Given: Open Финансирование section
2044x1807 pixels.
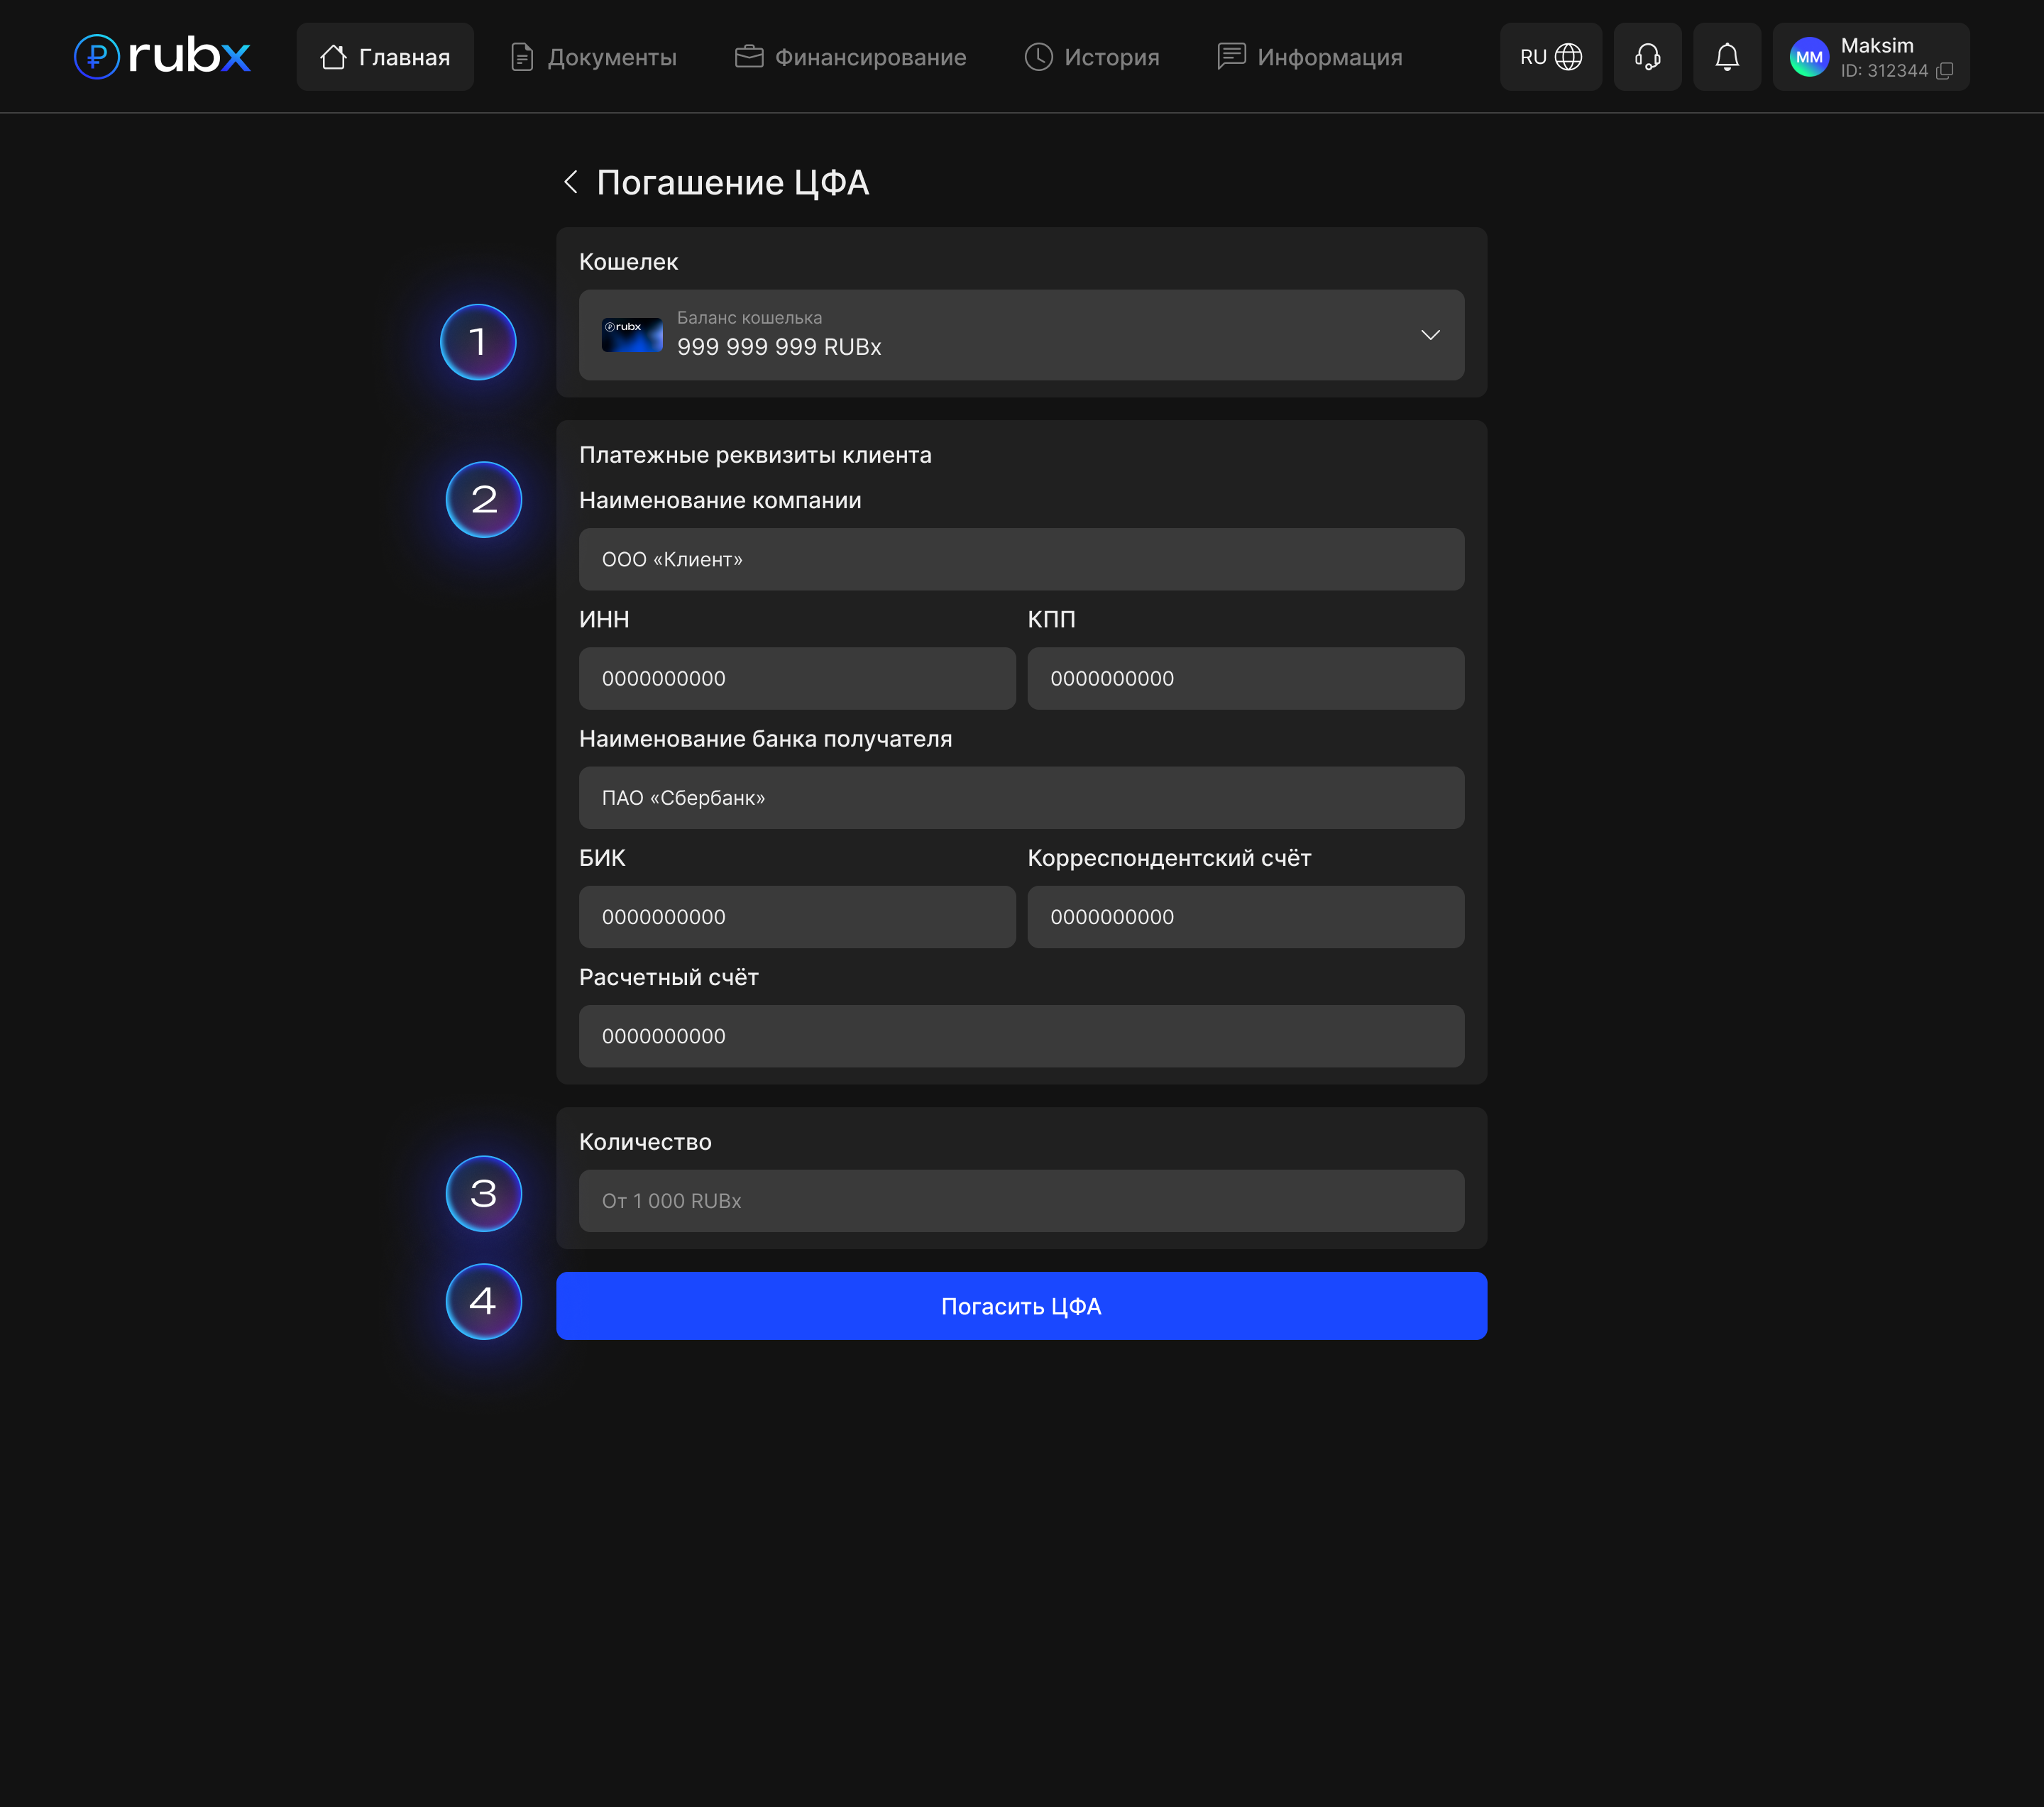Looking at the screenshot, I should pyautogui.click(x=851, y=57).
